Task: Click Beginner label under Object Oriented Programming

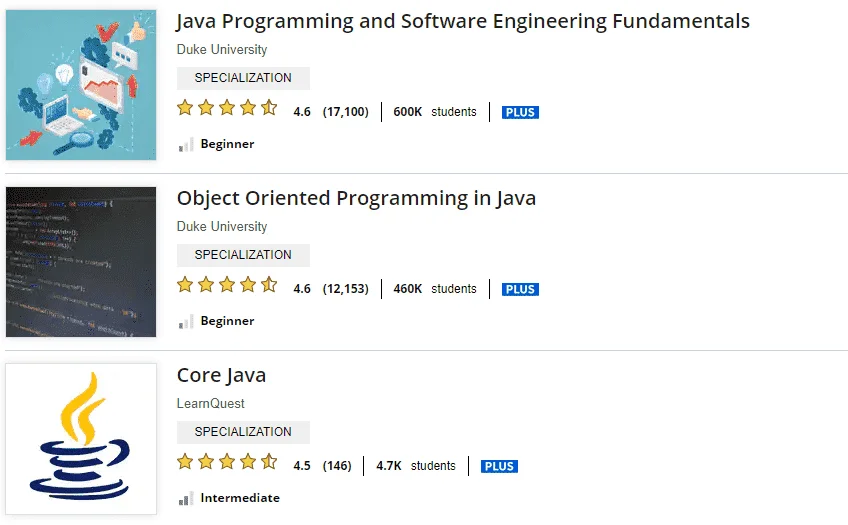Action: pos(227,321)
